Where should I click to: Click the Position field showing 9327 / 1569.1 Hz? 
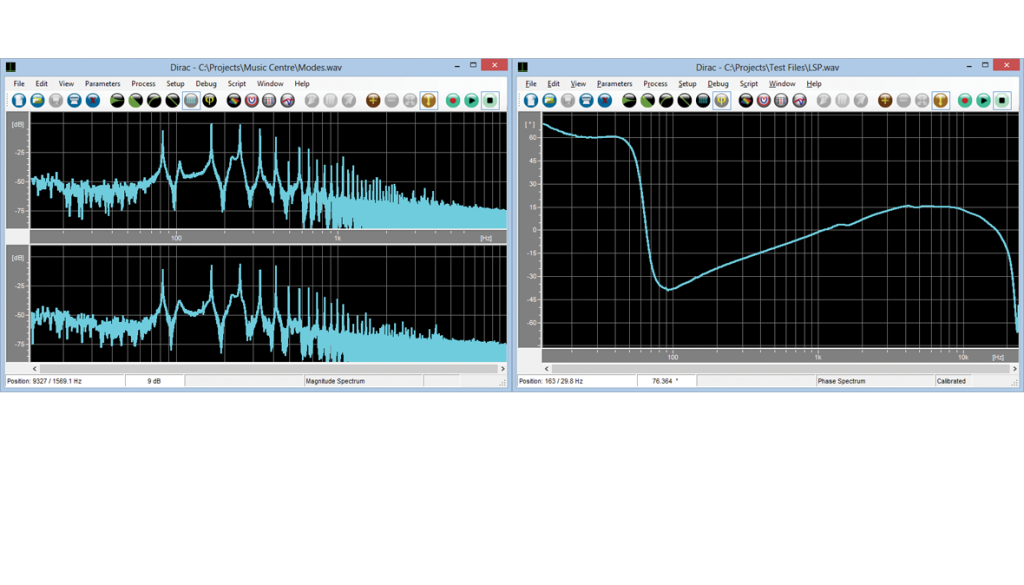40,380
